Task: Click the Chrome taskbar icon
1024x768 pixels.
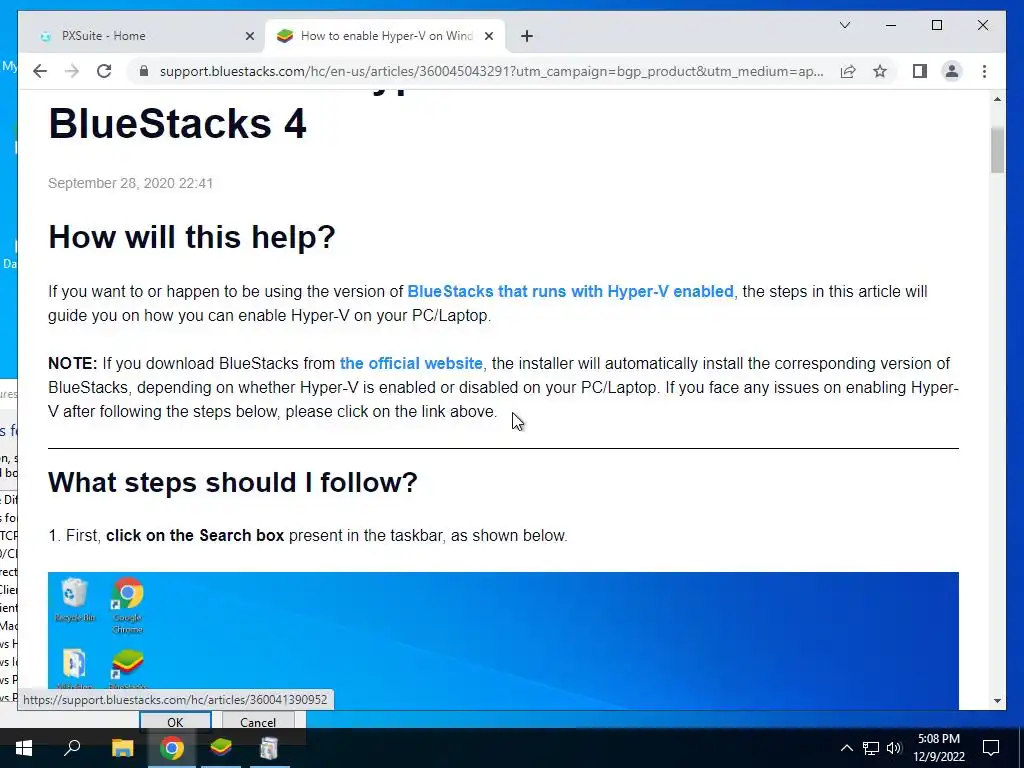Action: coord(172,748)
